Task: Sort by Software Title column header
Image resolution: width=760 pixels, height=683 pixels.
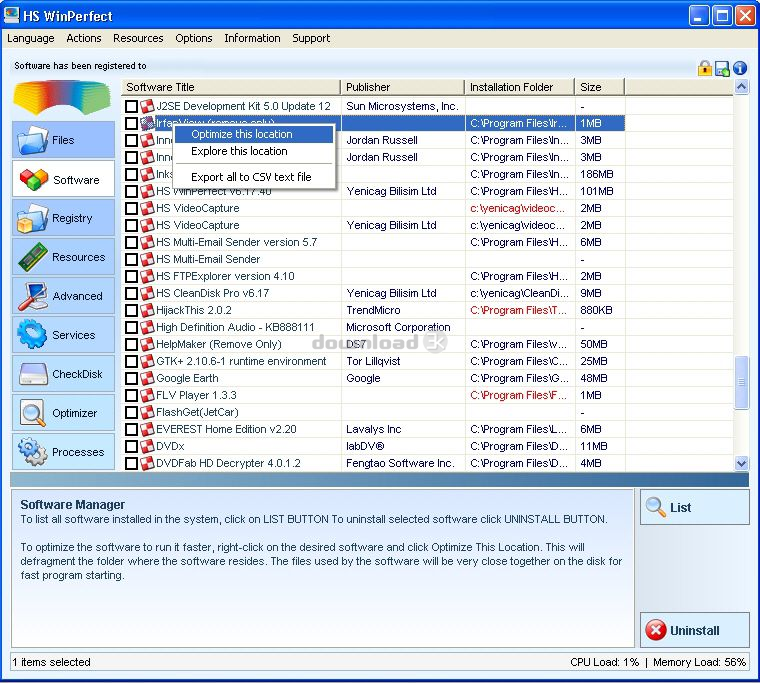Action: coord(231,87)
